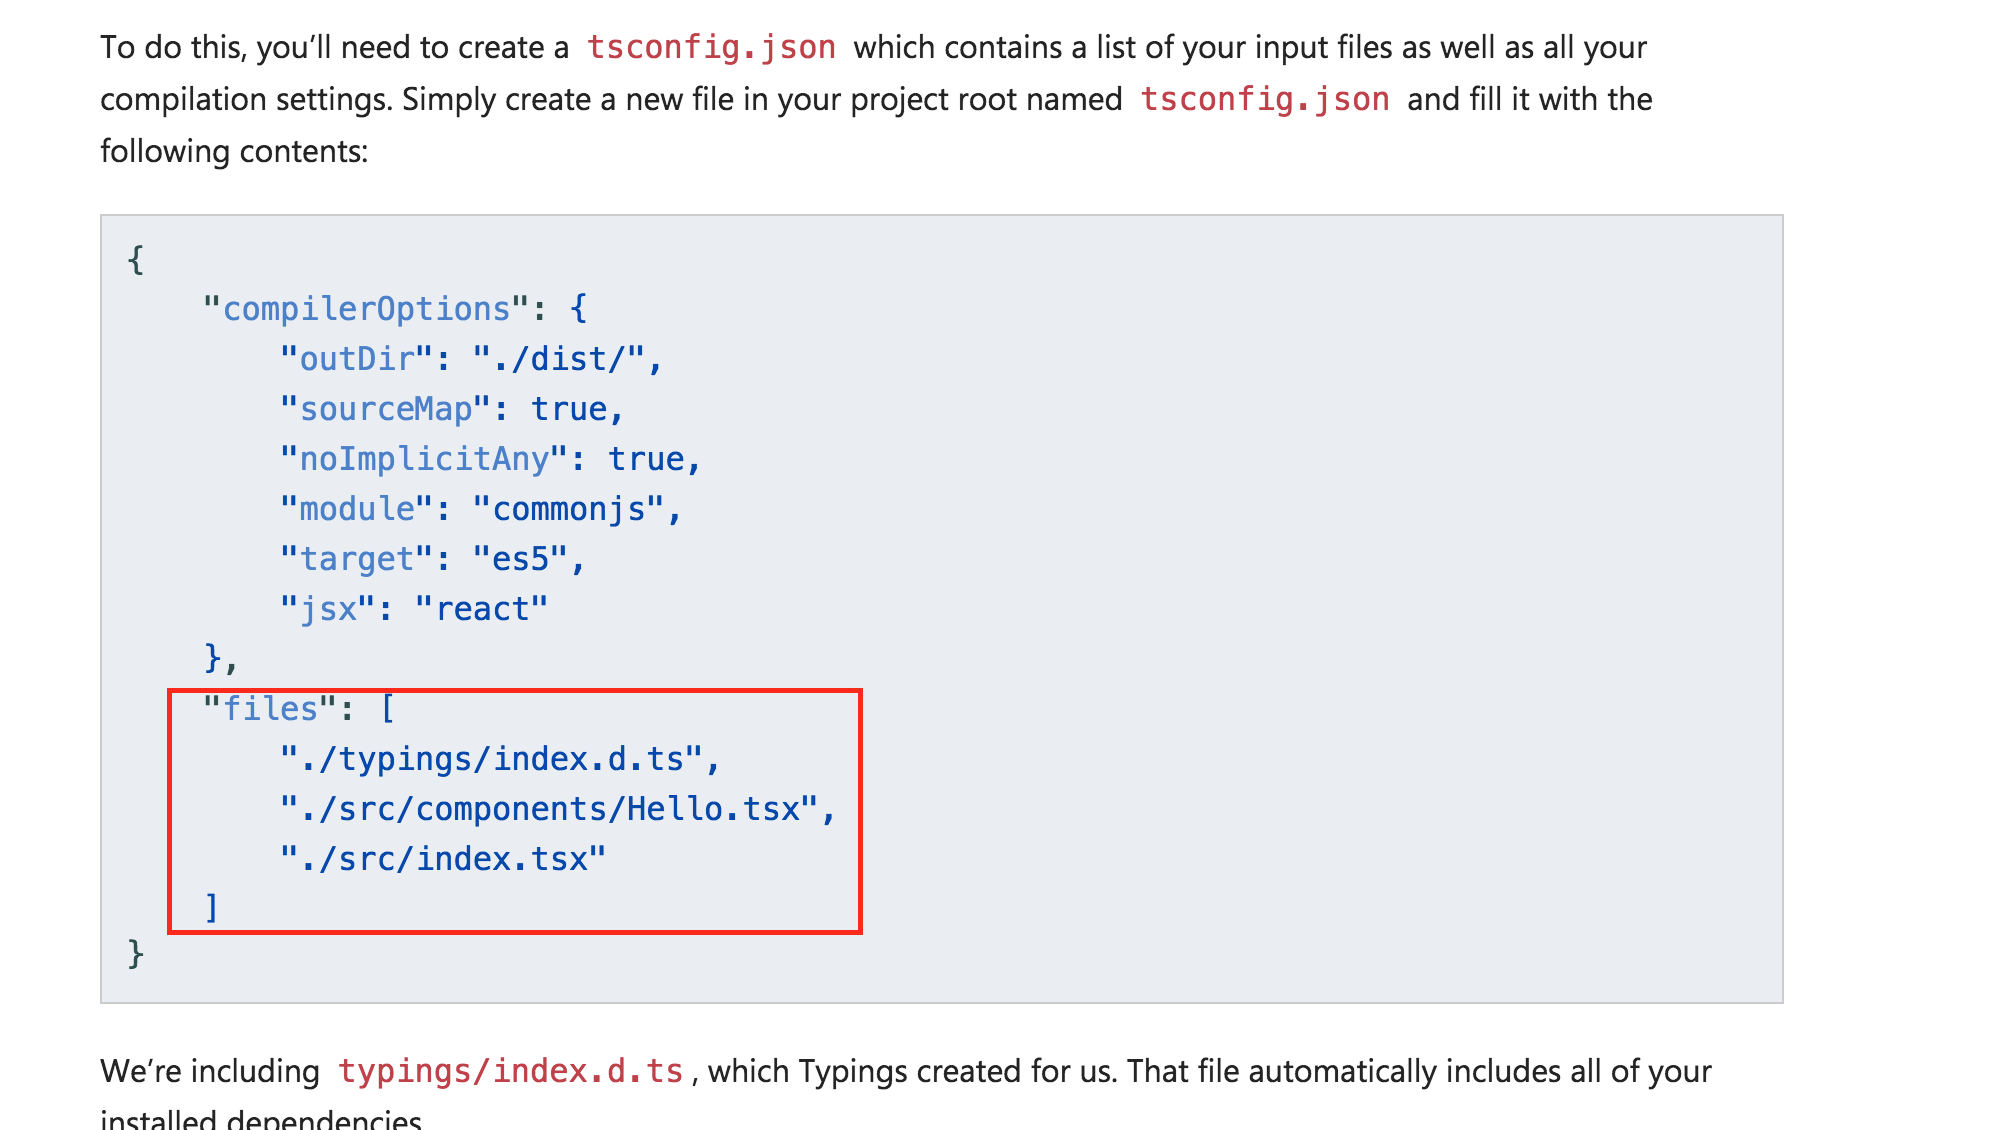Click the "noImplicitAny" property key
2012x1130 pixels.
click(x=424, y=459)
